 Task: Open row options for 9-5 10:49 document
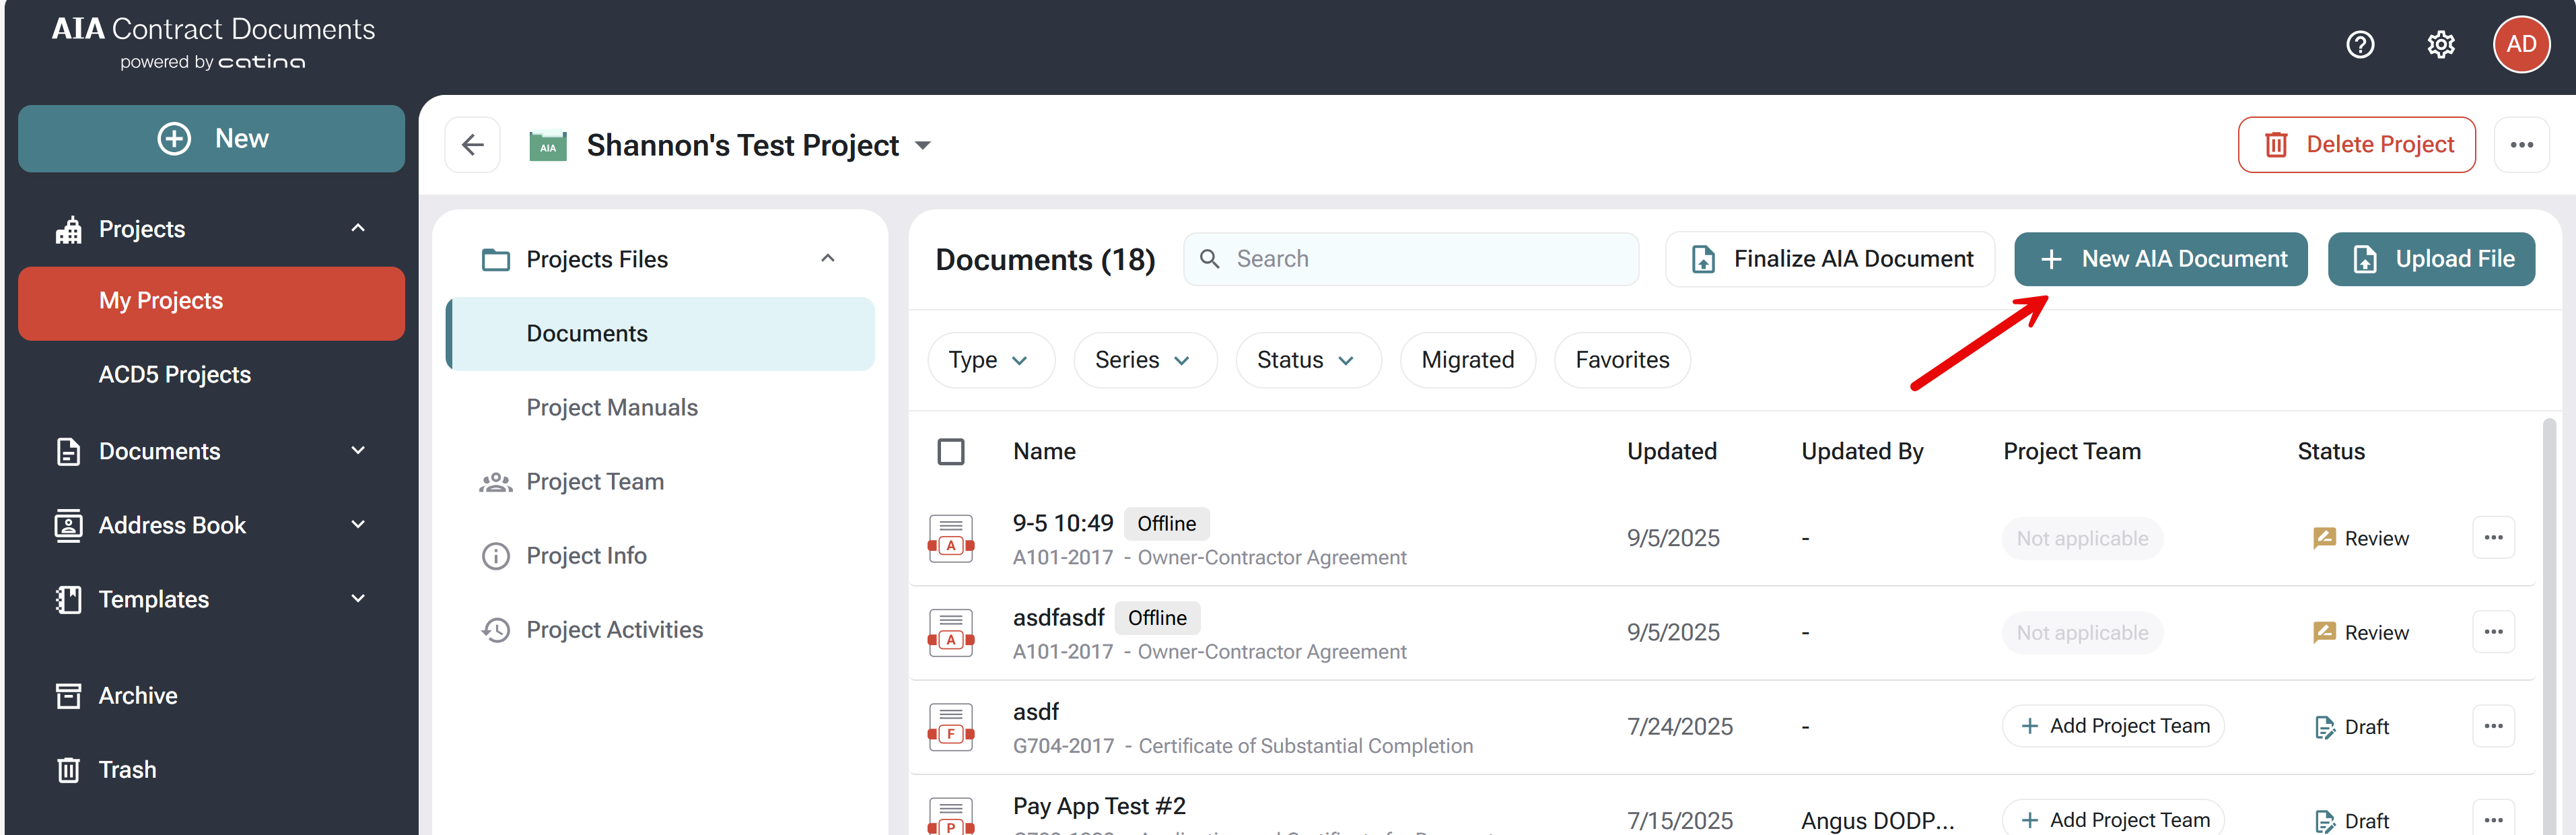pos(2493,538)
